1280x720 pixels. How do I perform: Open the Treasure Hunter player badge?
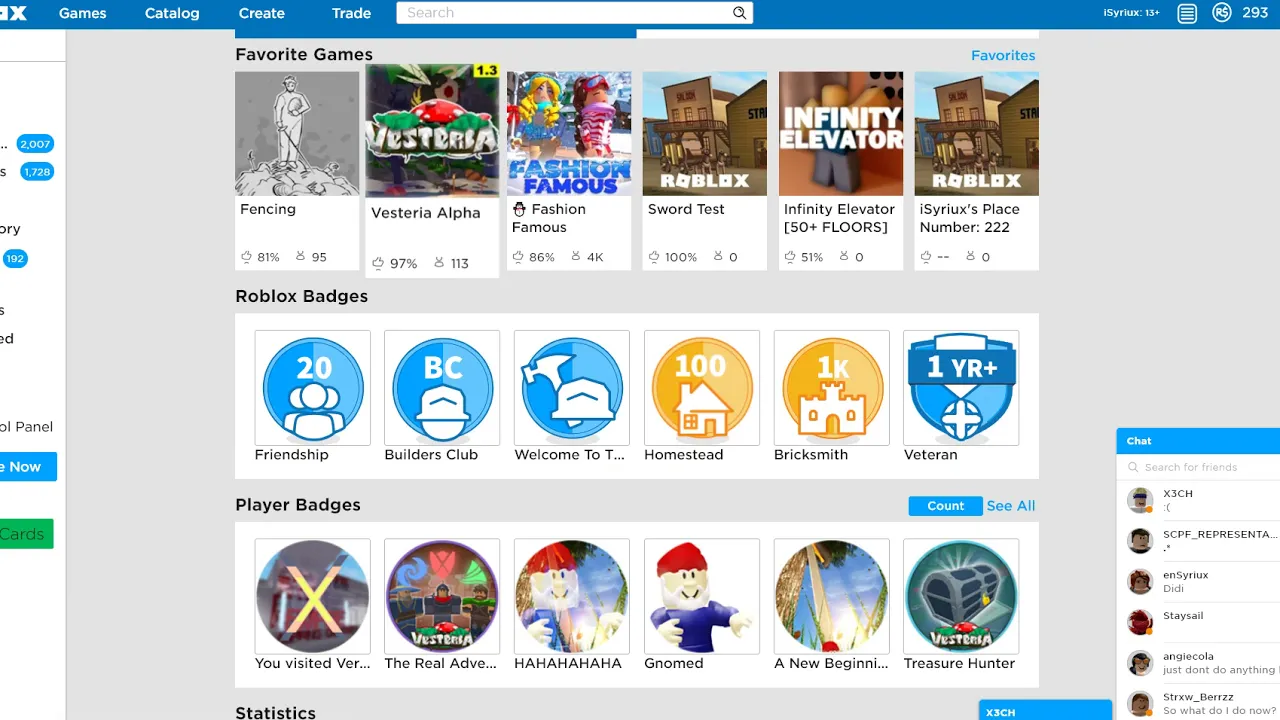tap(961, 597)
